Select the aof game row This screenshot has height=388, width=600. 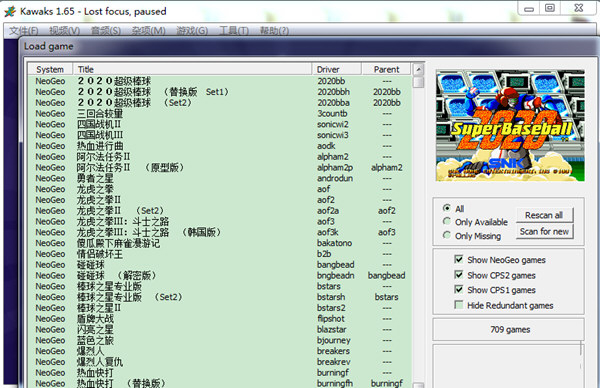[x=220, y=189]
